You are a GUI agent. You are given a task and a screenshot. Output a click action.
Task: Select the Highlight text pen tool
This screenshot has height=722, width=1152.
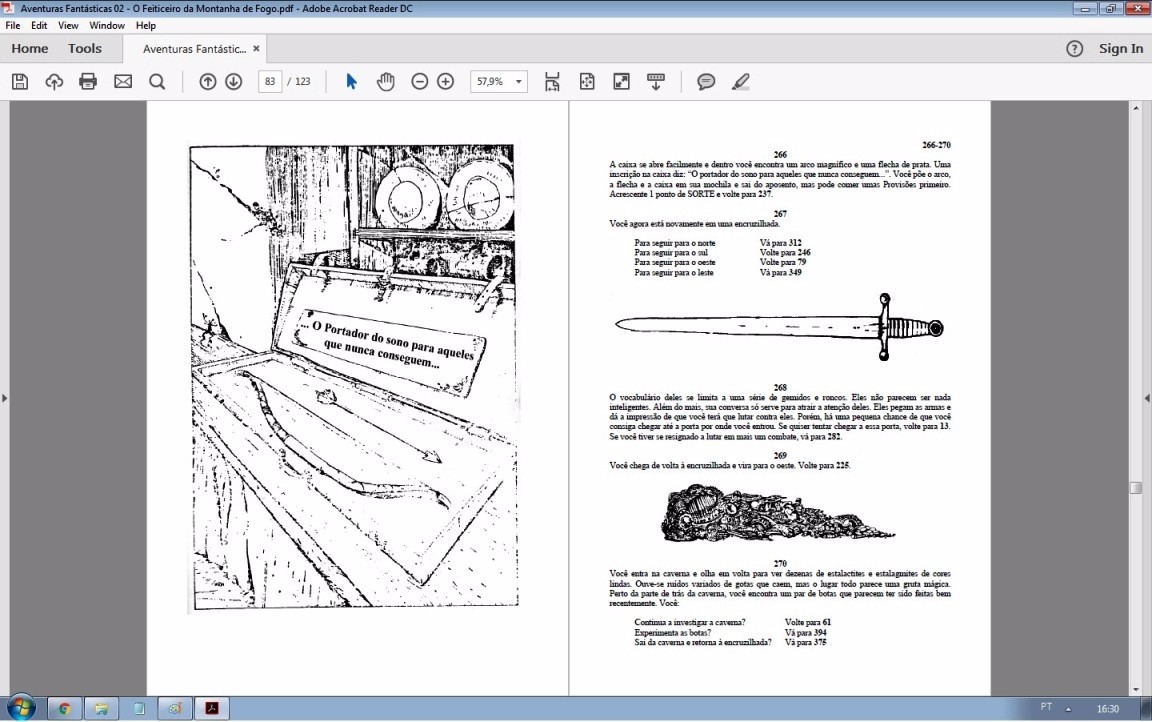click(x=741, y=82)
